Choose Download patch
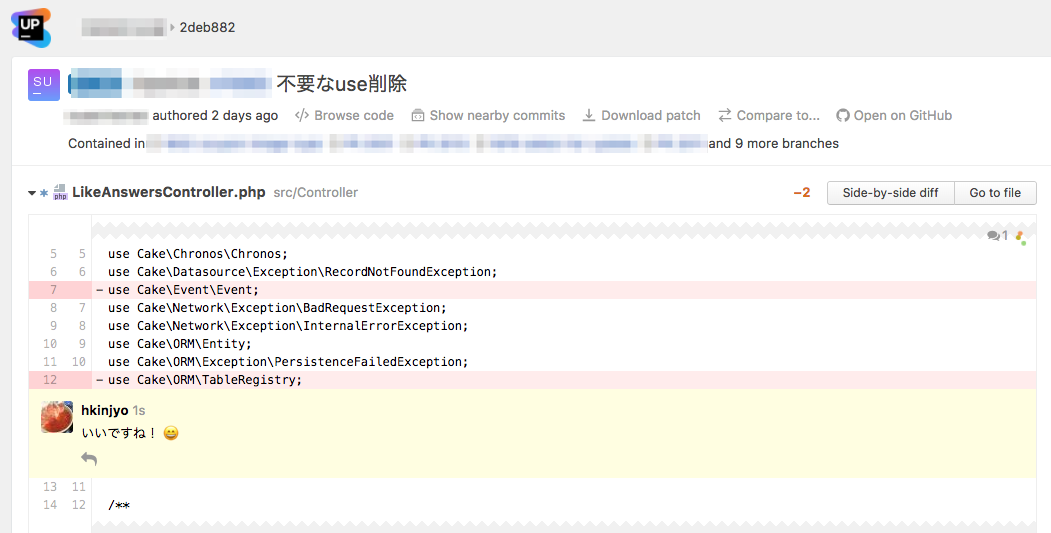Image resolution: width=1051 pixels, height=533 pixels. (651, 115)
